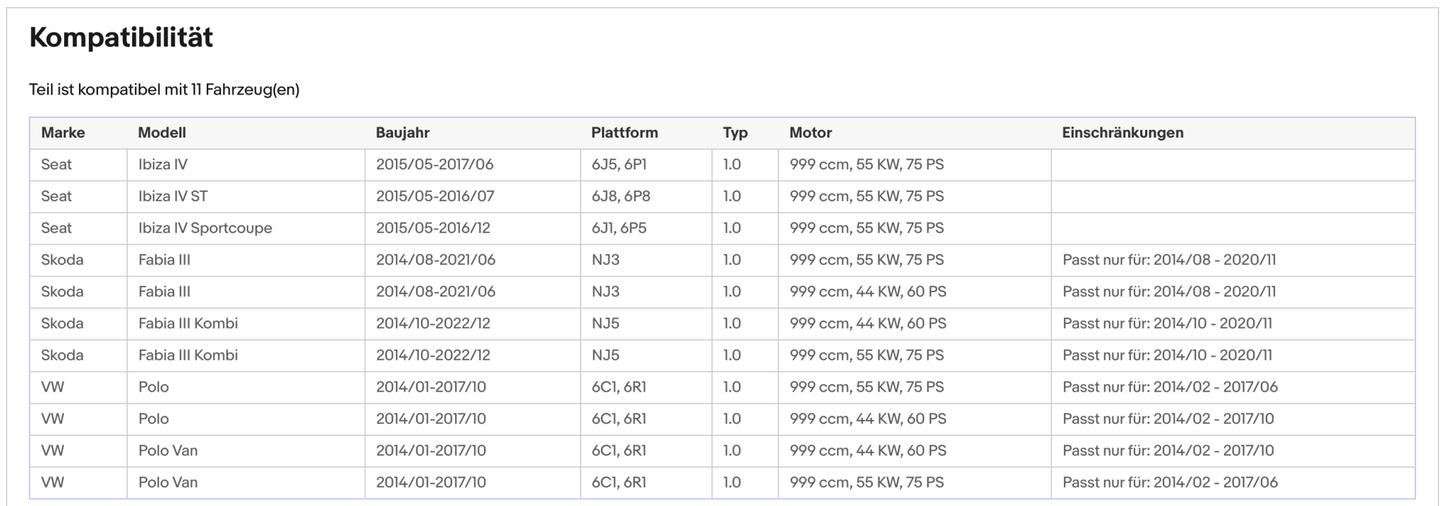
Task: Select the Baujahr cell 2015/05-2016/07
Action: (435, 196)
